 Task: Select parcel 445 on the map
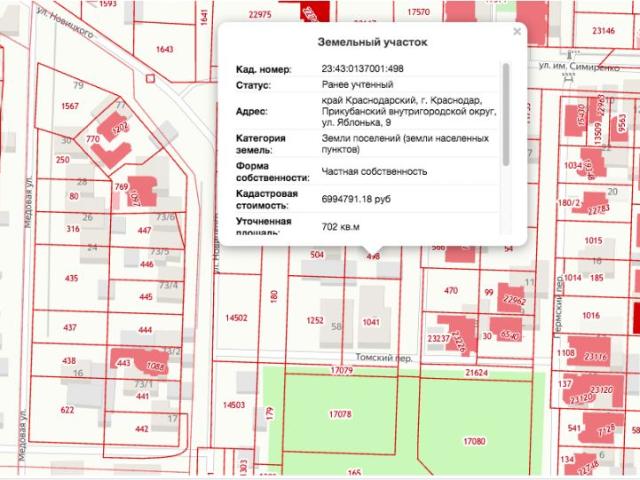coord(146,297)
